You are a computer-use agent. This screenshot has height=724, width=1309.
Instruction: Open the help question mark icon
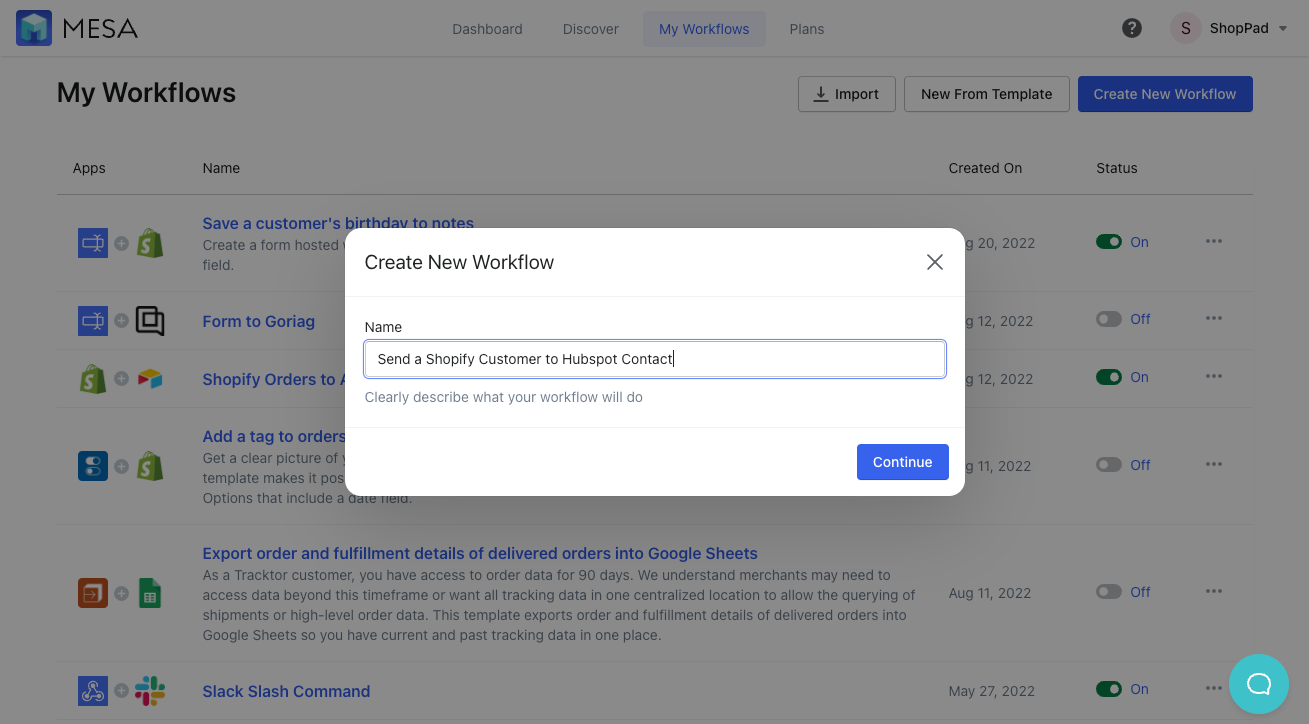point(1132,28)
